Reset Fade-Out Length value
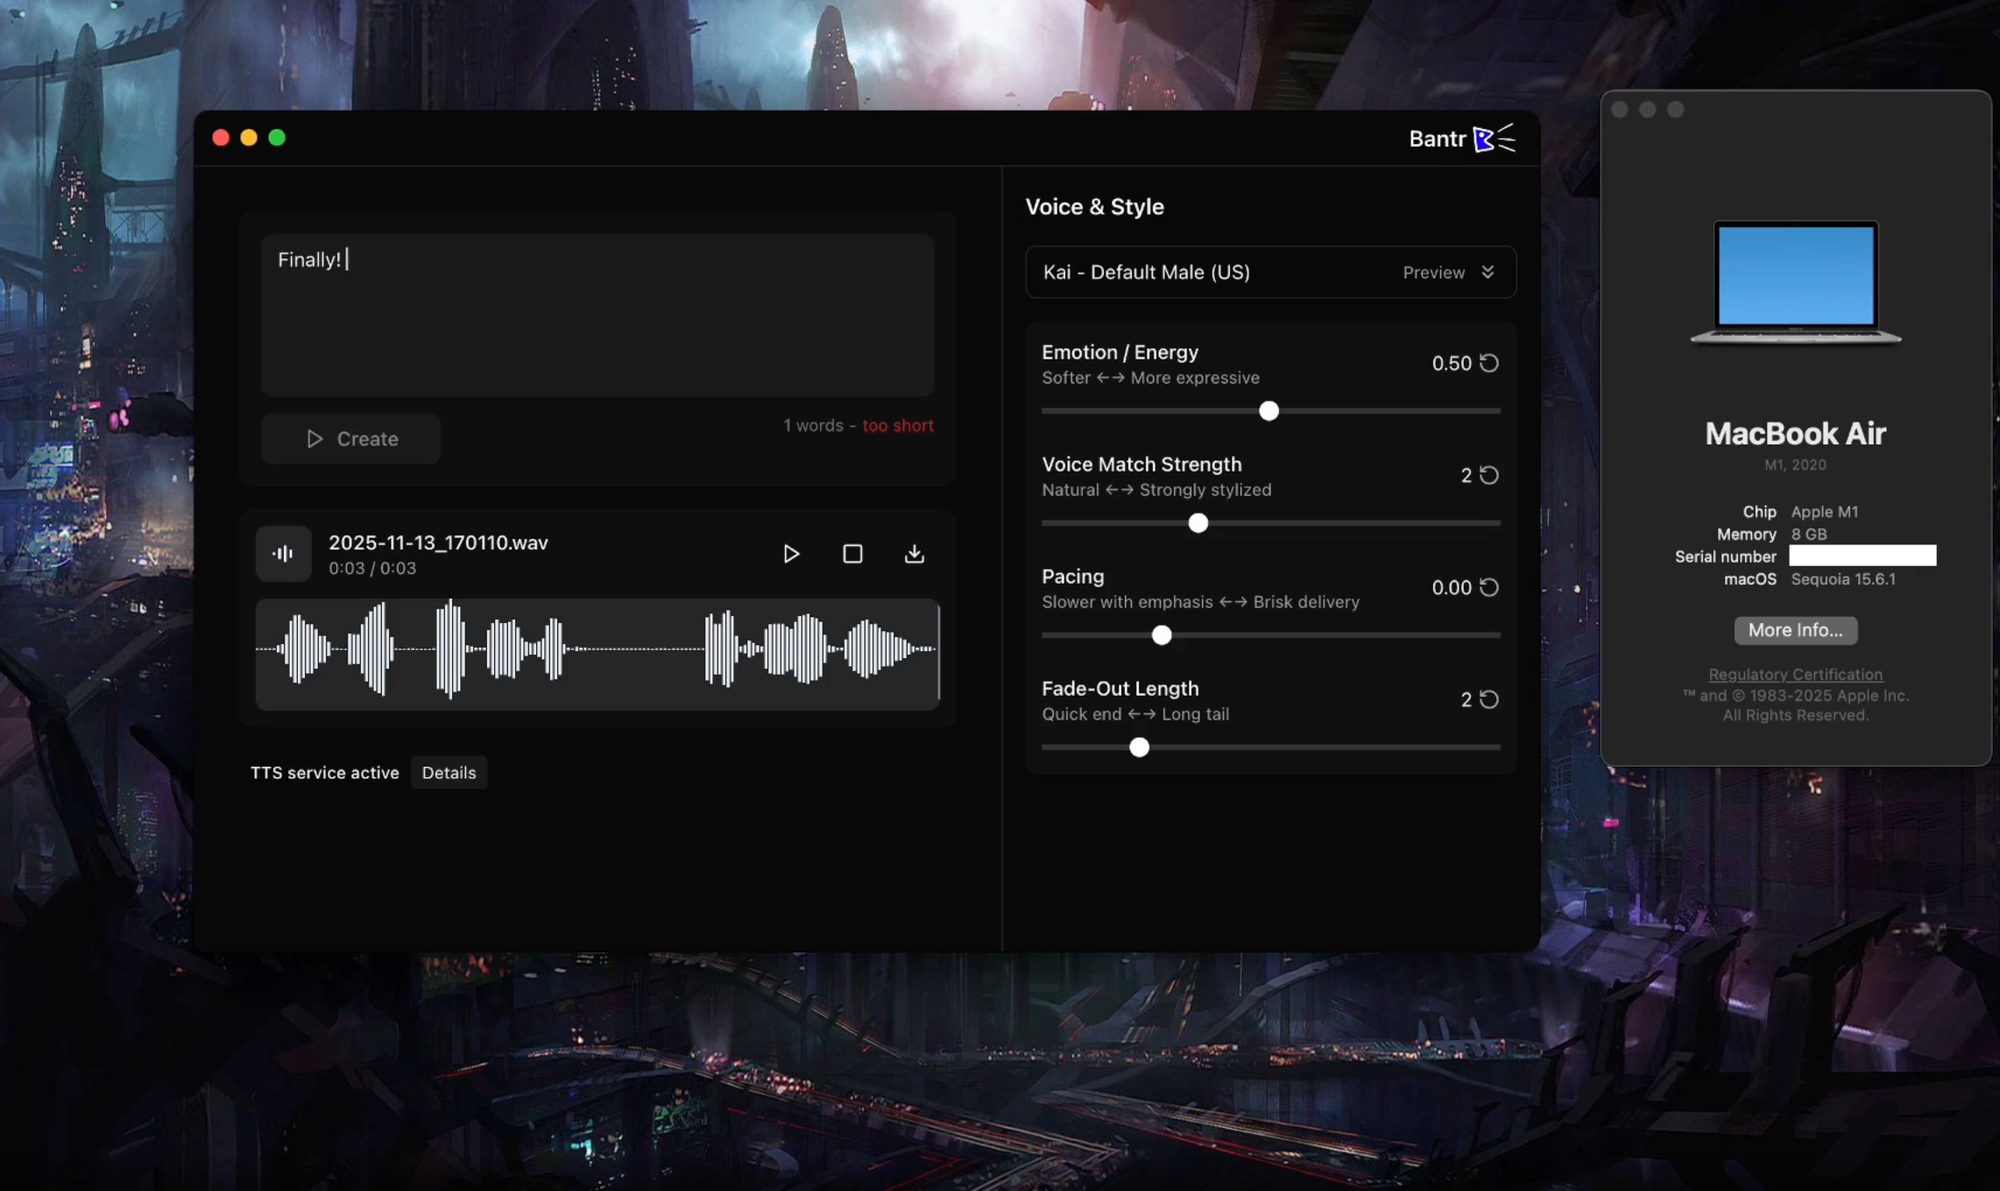This screenshot has height=1191, width=2000. point(1489,699)
